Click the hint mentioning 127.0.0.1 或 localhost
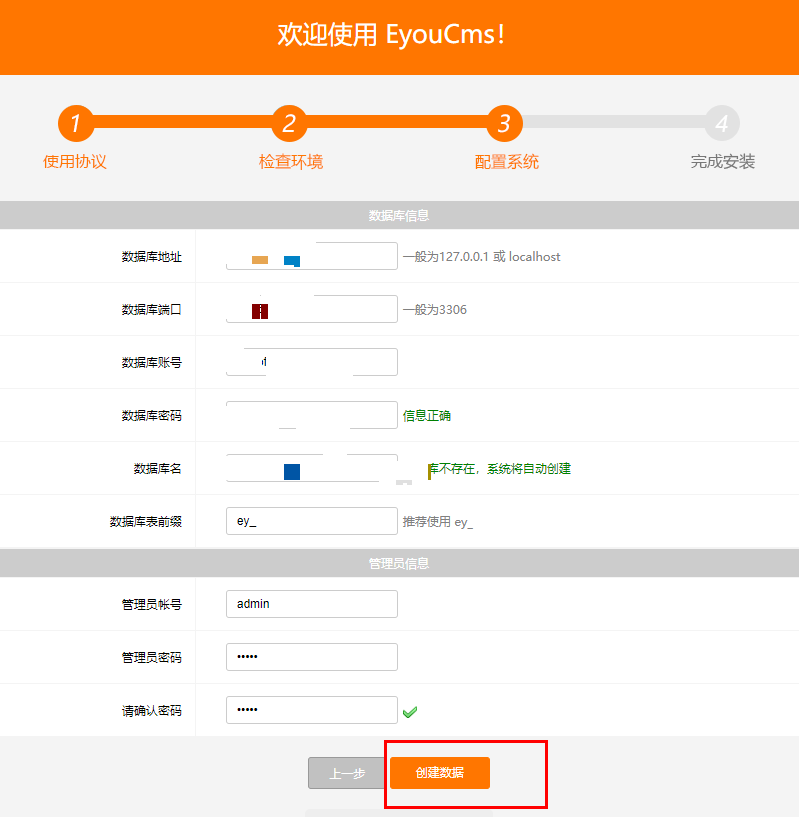799x817 pixels. point(482,256)
